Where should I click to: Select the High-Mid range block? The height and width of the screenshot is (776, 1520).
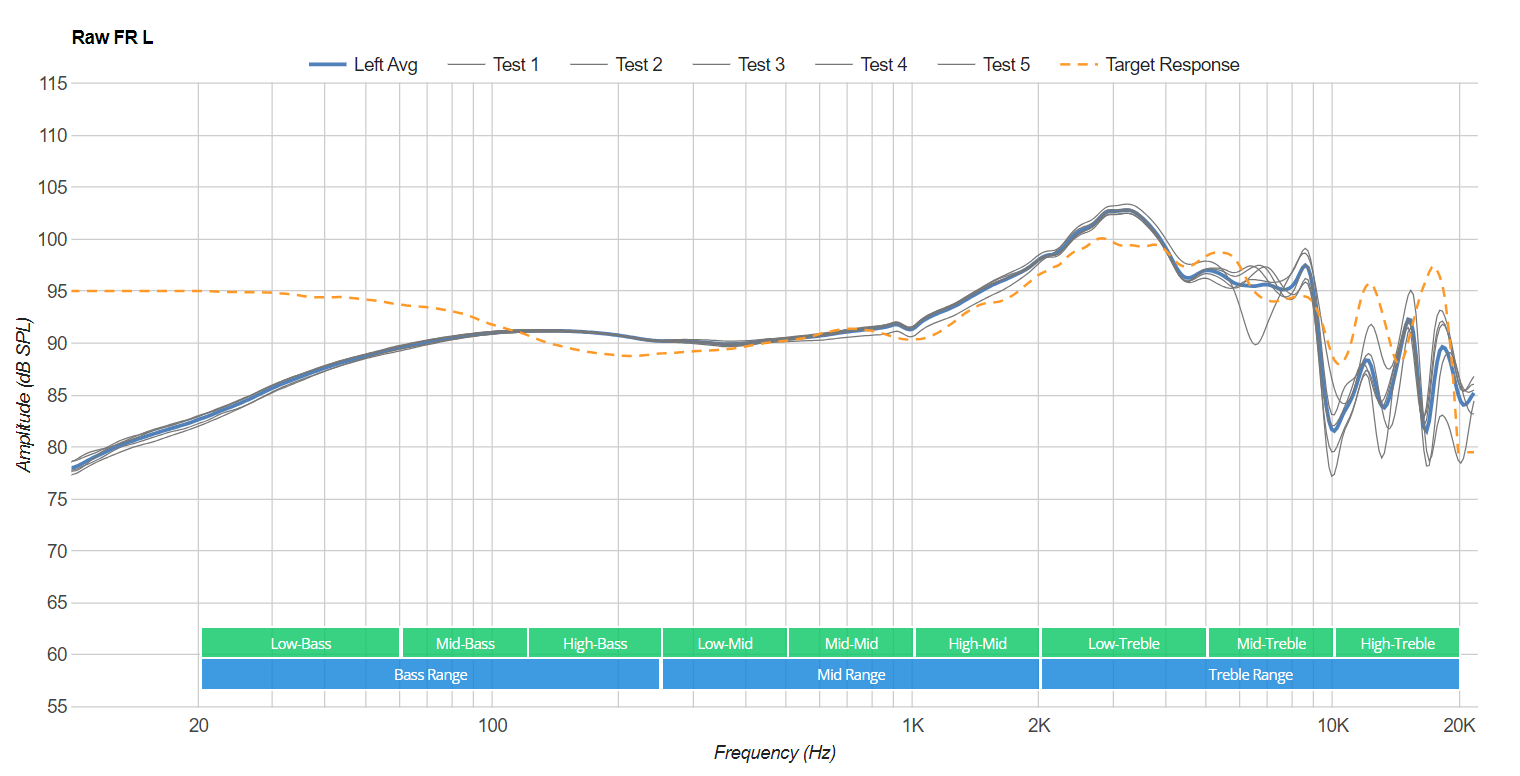(x=977, y=643)
